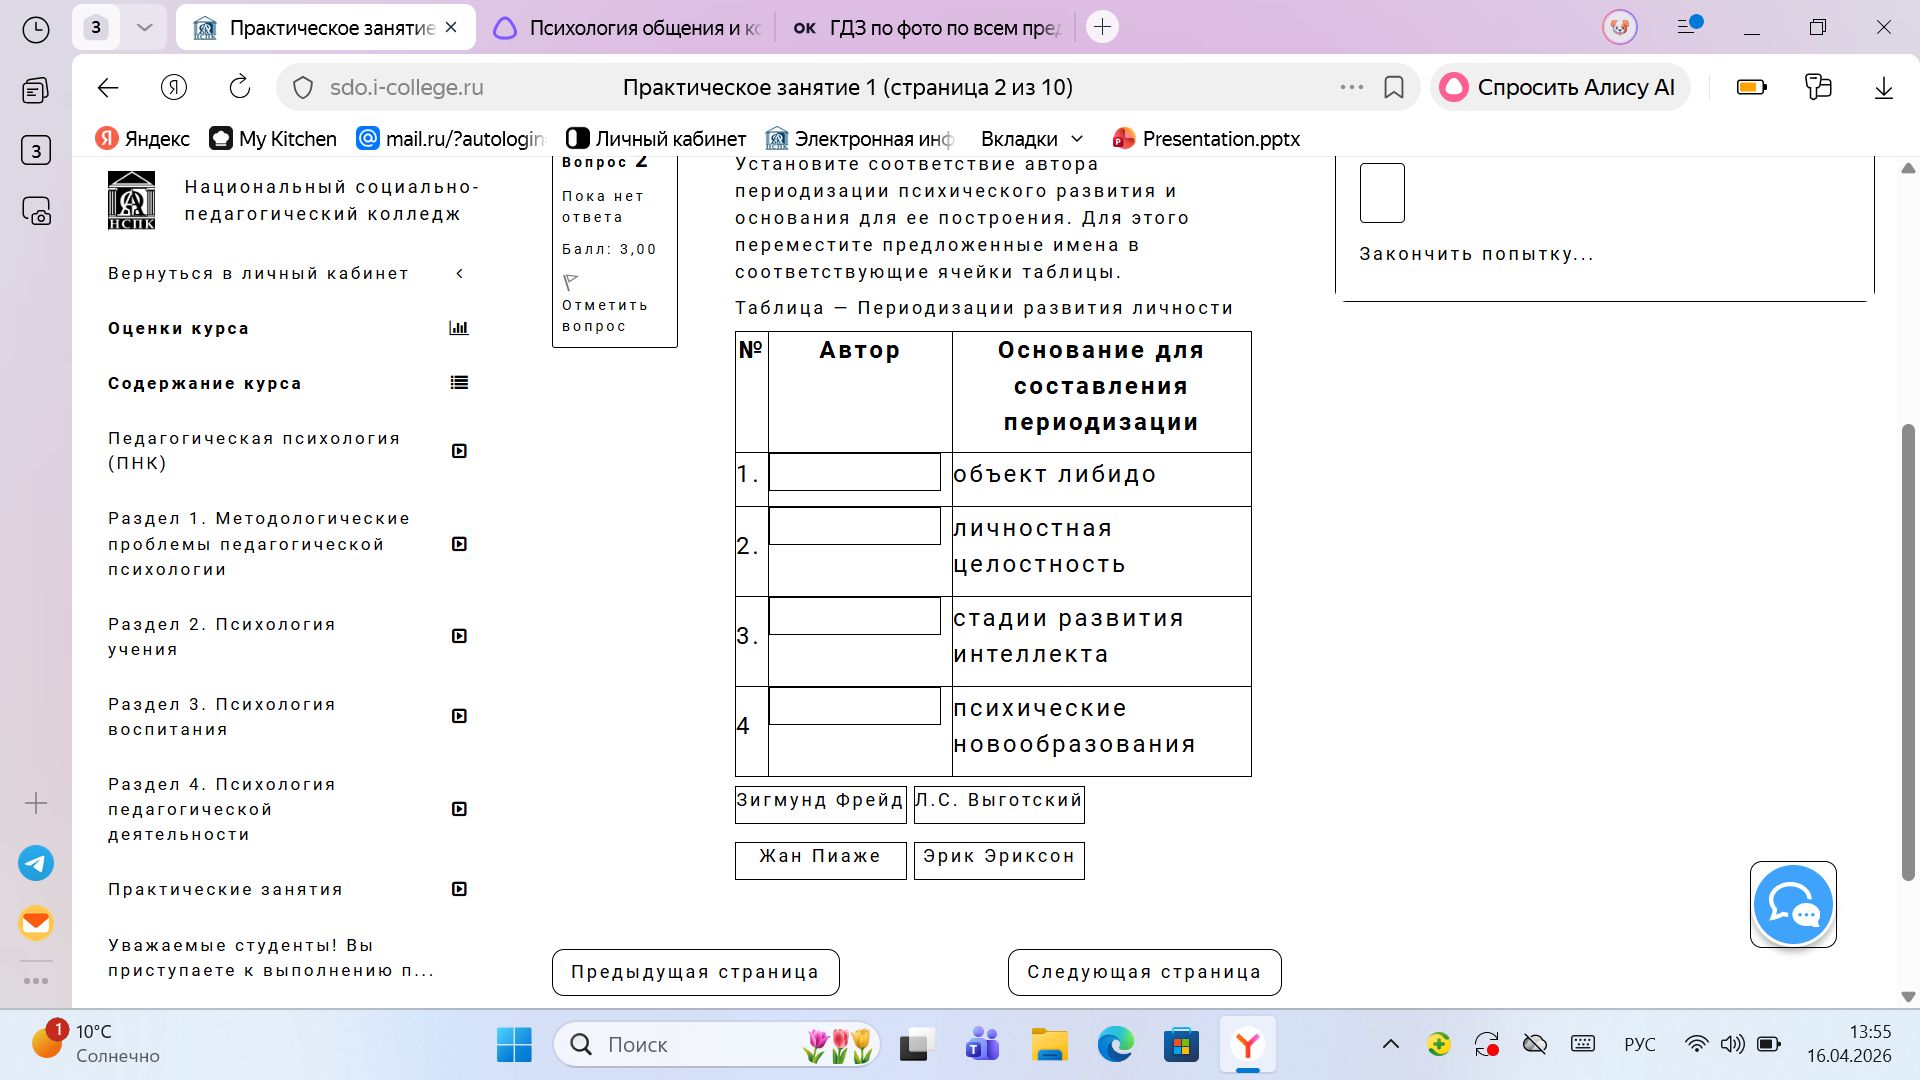Viewport: 1920px width, 1080px height.
Task: Click Спросить Алису AI button
Action: [1560, 88]
